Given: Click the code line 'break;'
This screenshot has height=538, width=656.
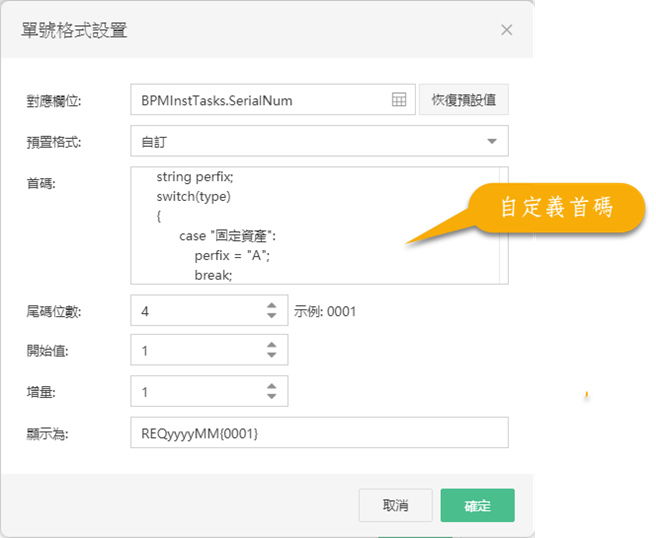Looking at the screenshot, I should pyautogui.click(x=213, y=275).
